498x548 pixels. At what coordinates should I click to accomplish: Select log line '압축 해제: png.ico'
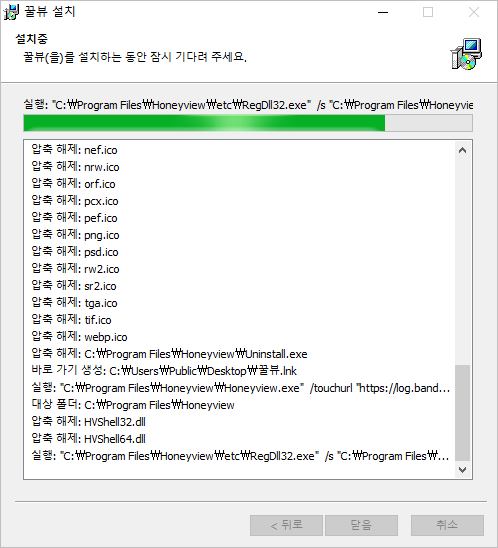(75, 235)
